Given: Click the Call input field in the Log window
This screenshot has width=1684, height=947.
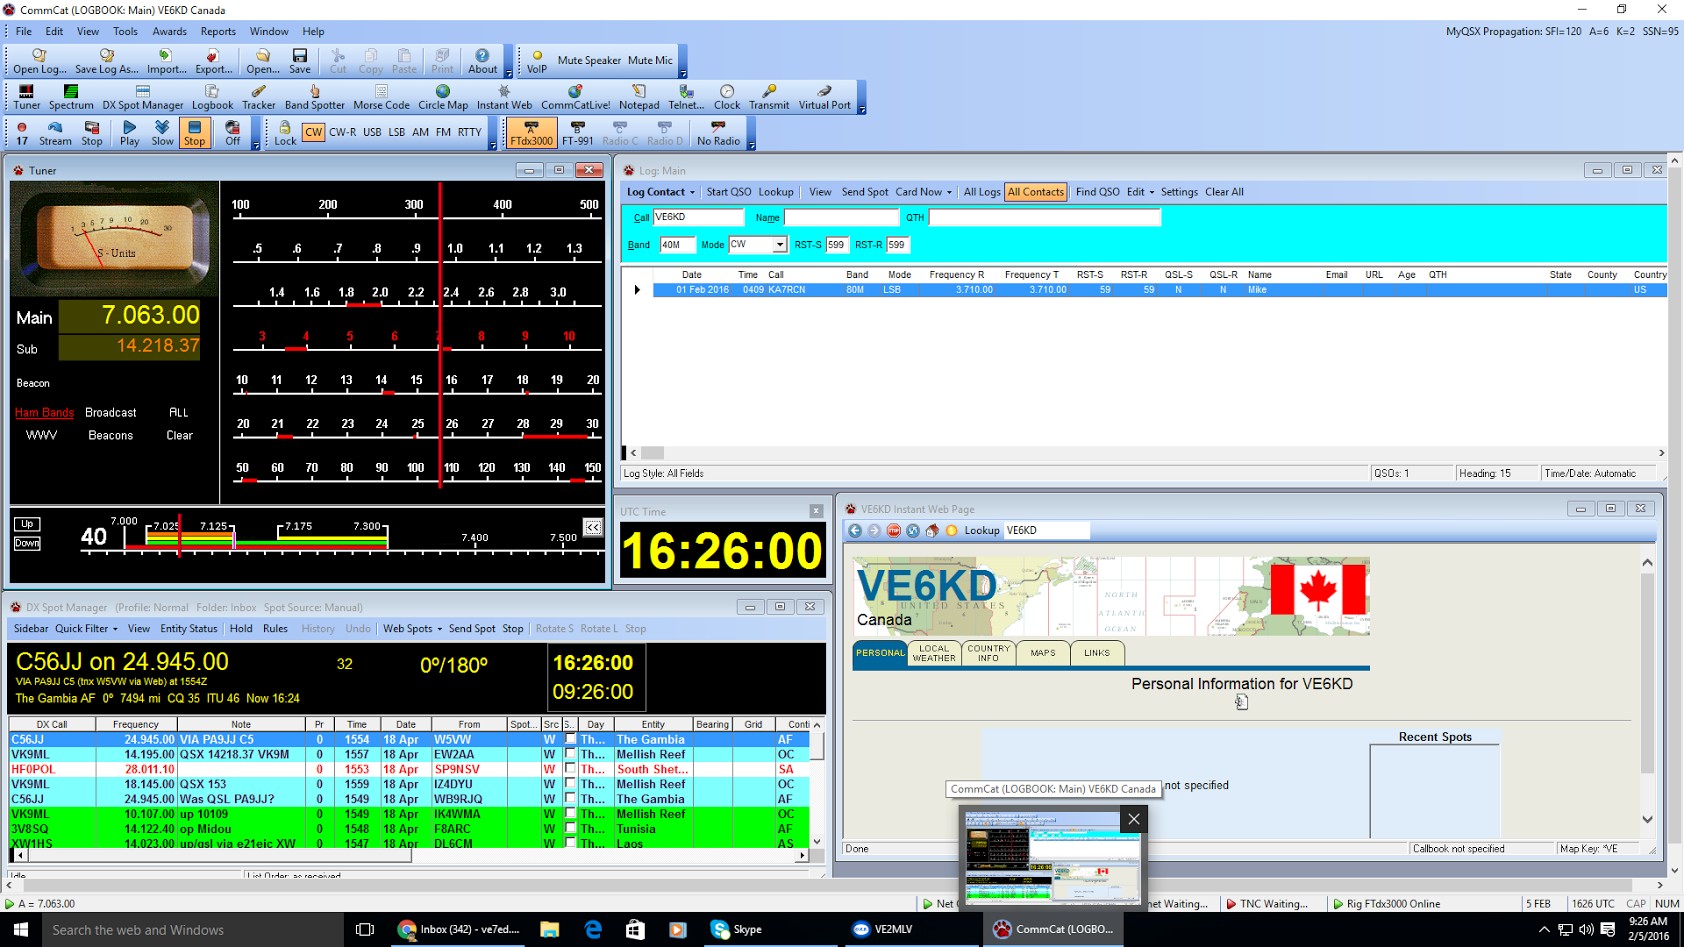Looking at the screenshot, I should (x=698, y=217).
